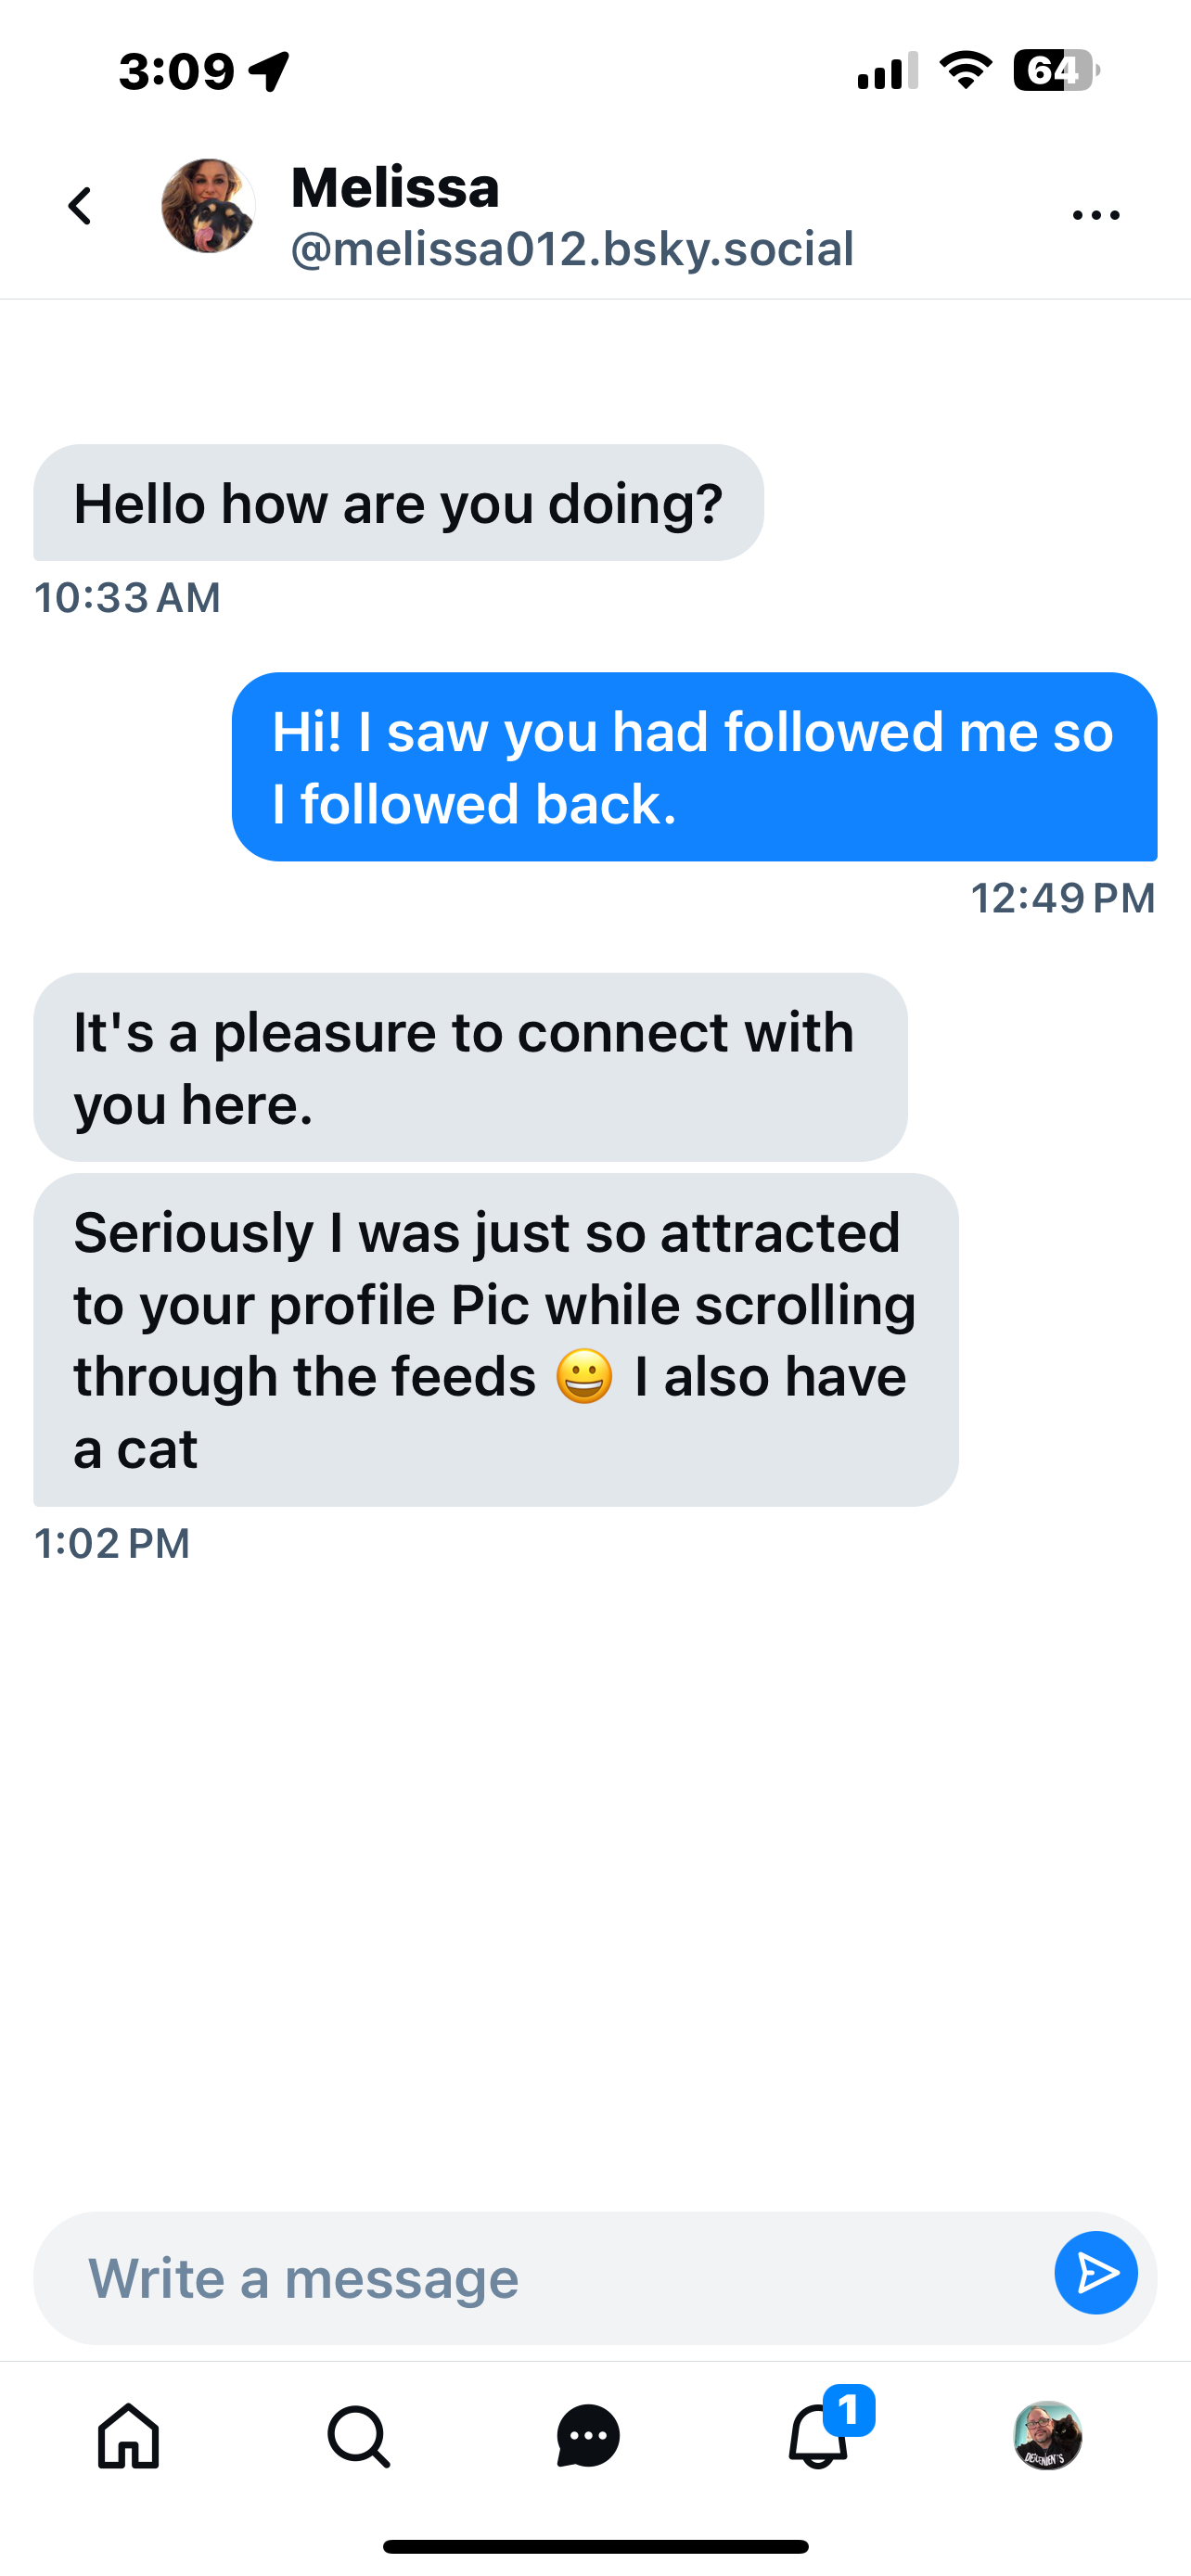This screenshot has height=2576, width=1191.
Task: Open the Chat messages tab
Action: (x=588, y=2436)
